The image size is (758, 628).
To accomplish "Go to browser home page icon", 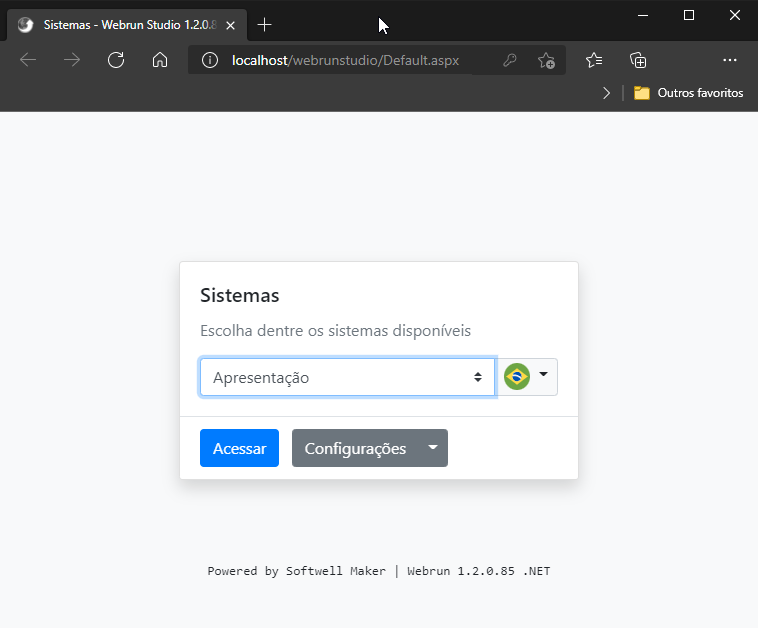I will (160, 60).
